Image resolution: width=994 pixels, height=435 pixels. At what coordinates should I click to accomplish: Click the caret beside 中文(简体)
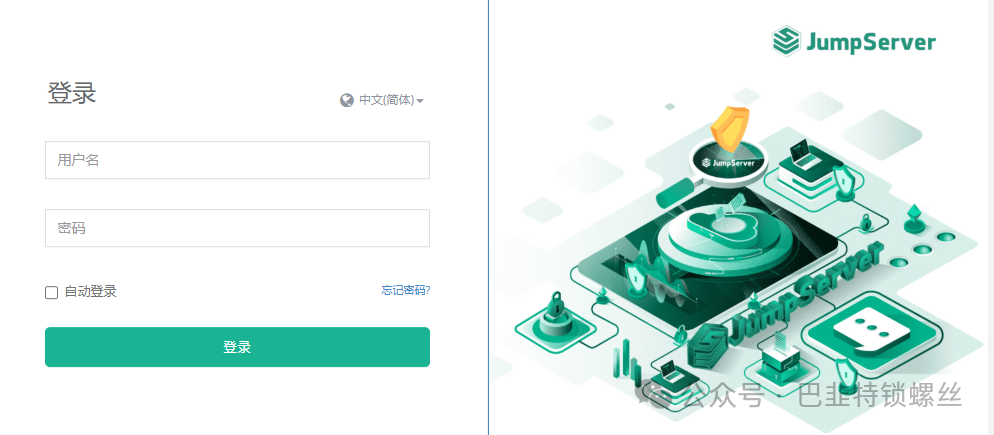click(x=420, y=101)
